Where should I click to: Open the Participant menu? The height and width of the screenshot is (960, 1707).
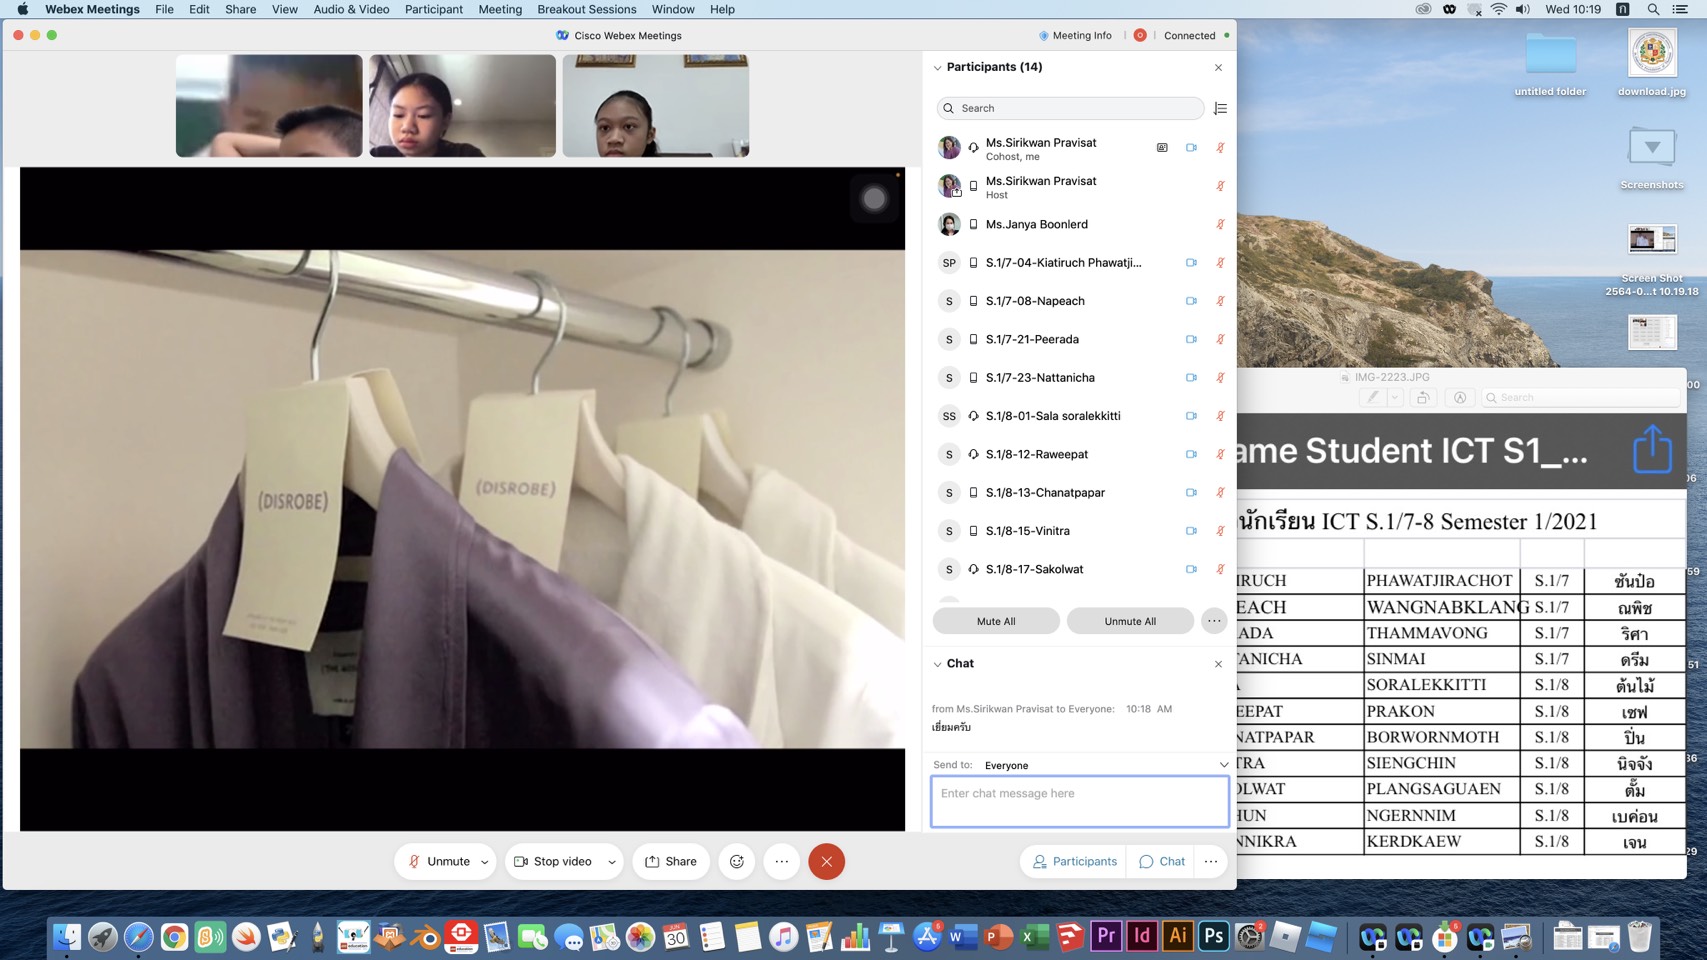(433, 9)
